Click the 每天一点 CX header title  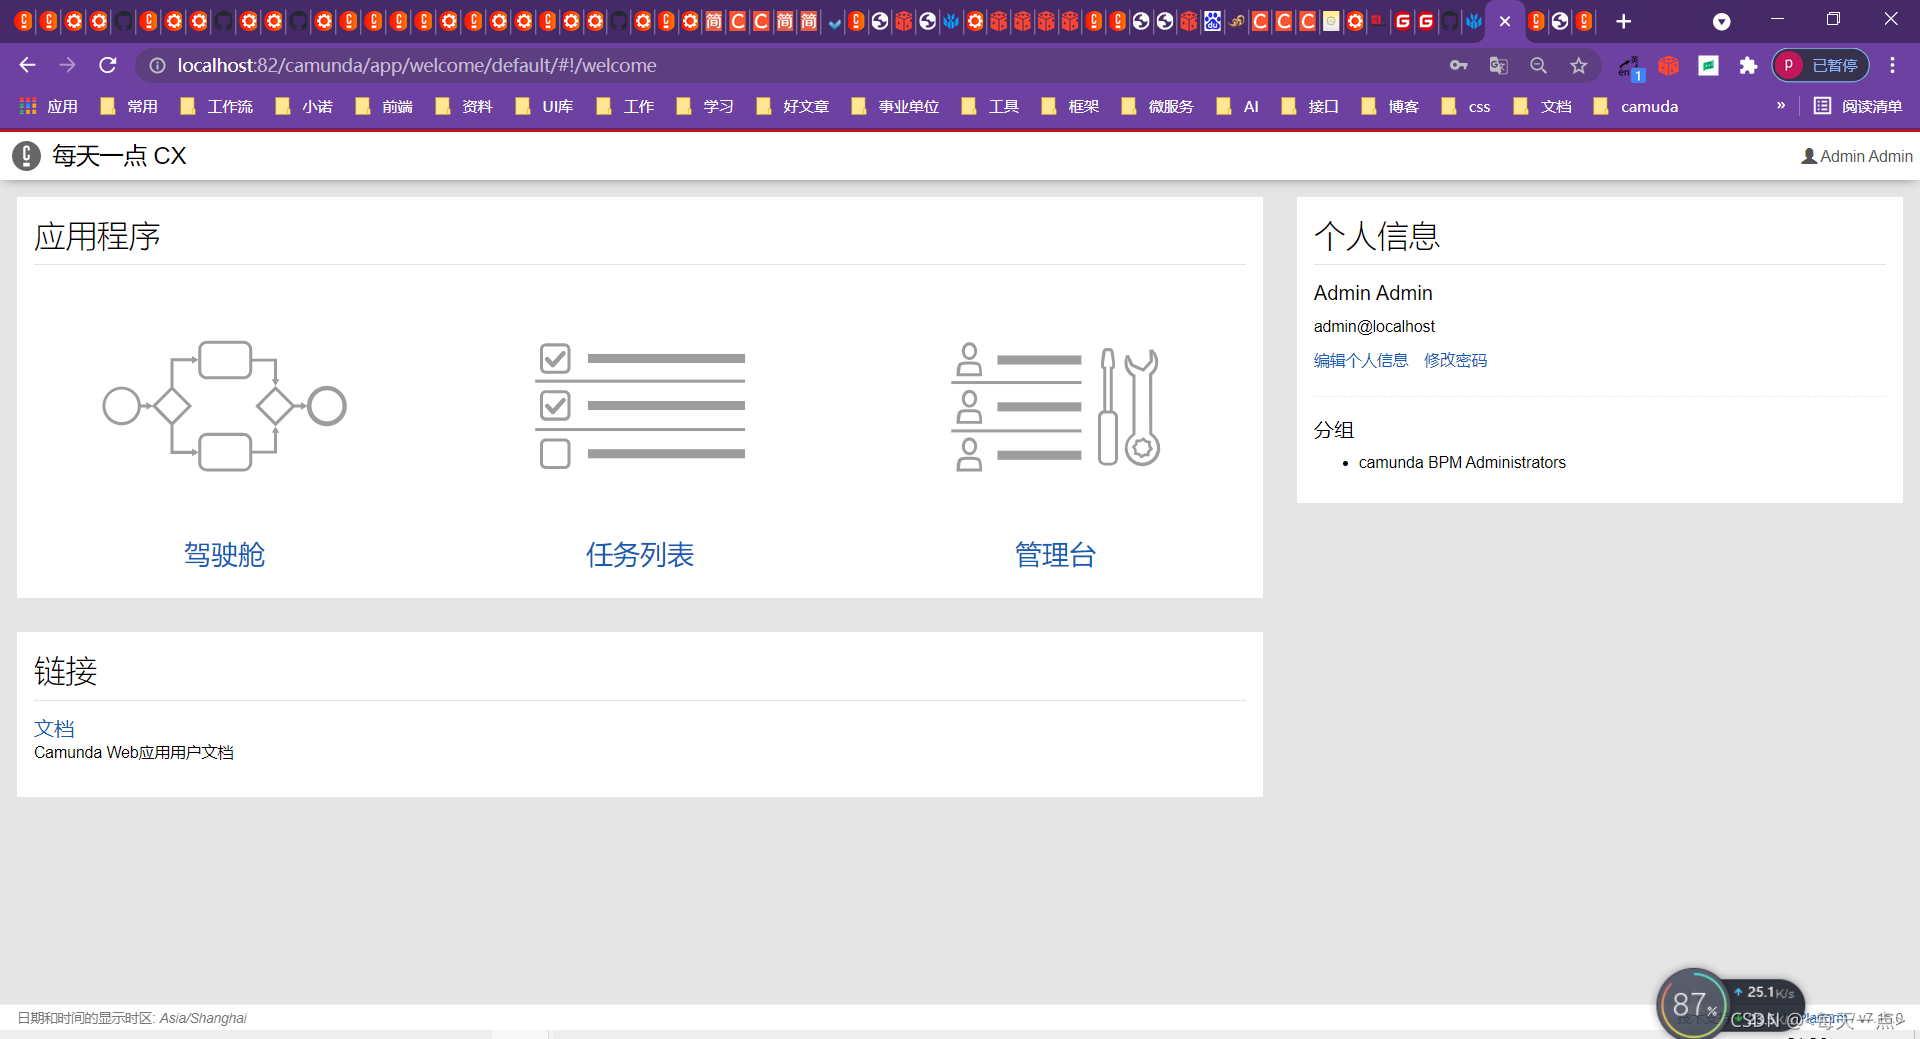click(x=119, y=156)
